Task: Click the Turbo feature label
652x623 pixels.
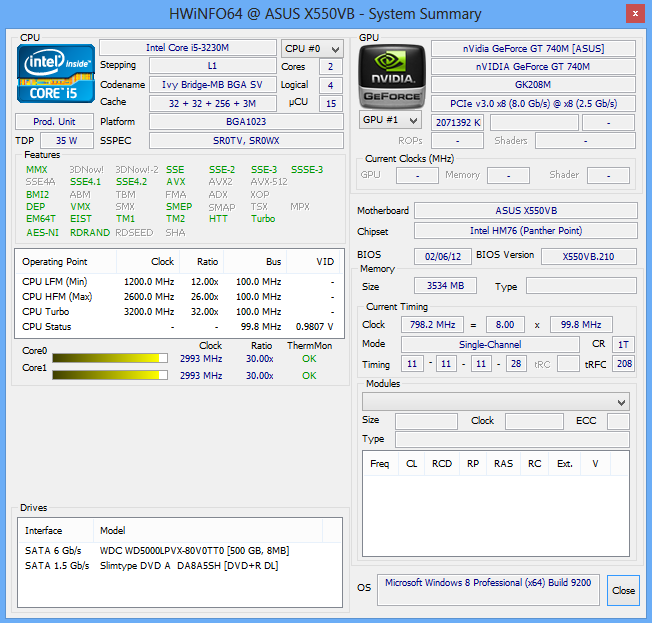Action: [x=263, y=219]
